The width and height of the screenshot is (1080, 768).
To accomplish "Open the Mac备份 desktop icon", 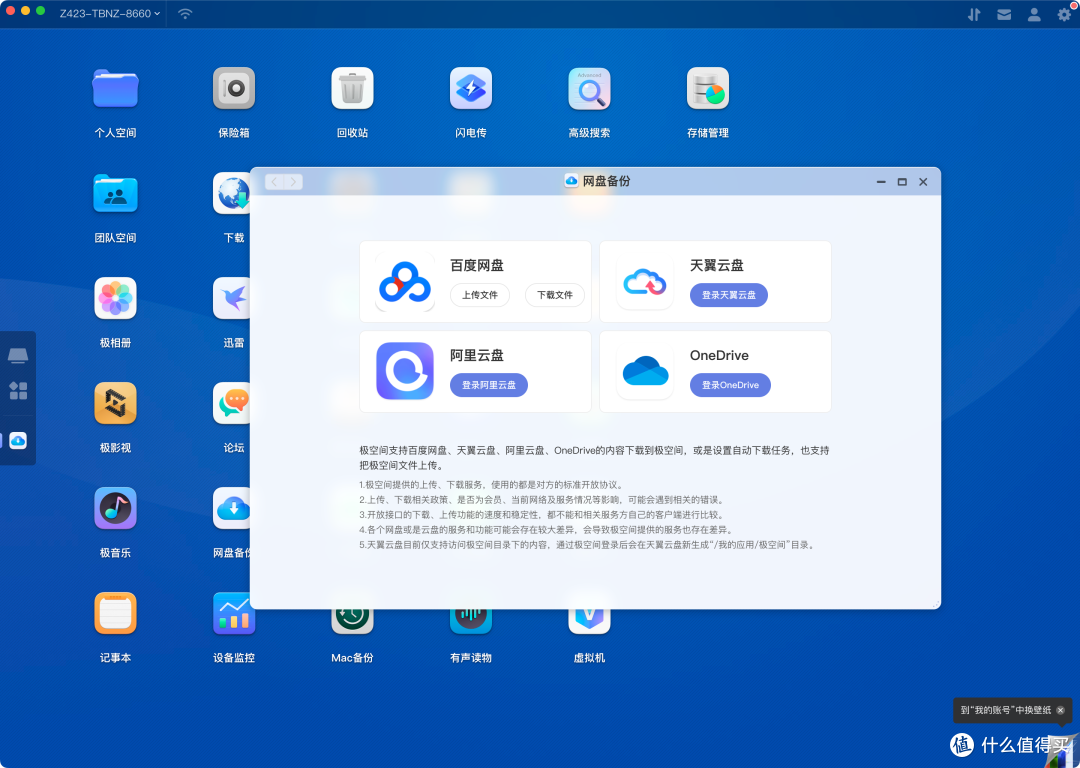I will pyautogui.click(x=353, y=622).
